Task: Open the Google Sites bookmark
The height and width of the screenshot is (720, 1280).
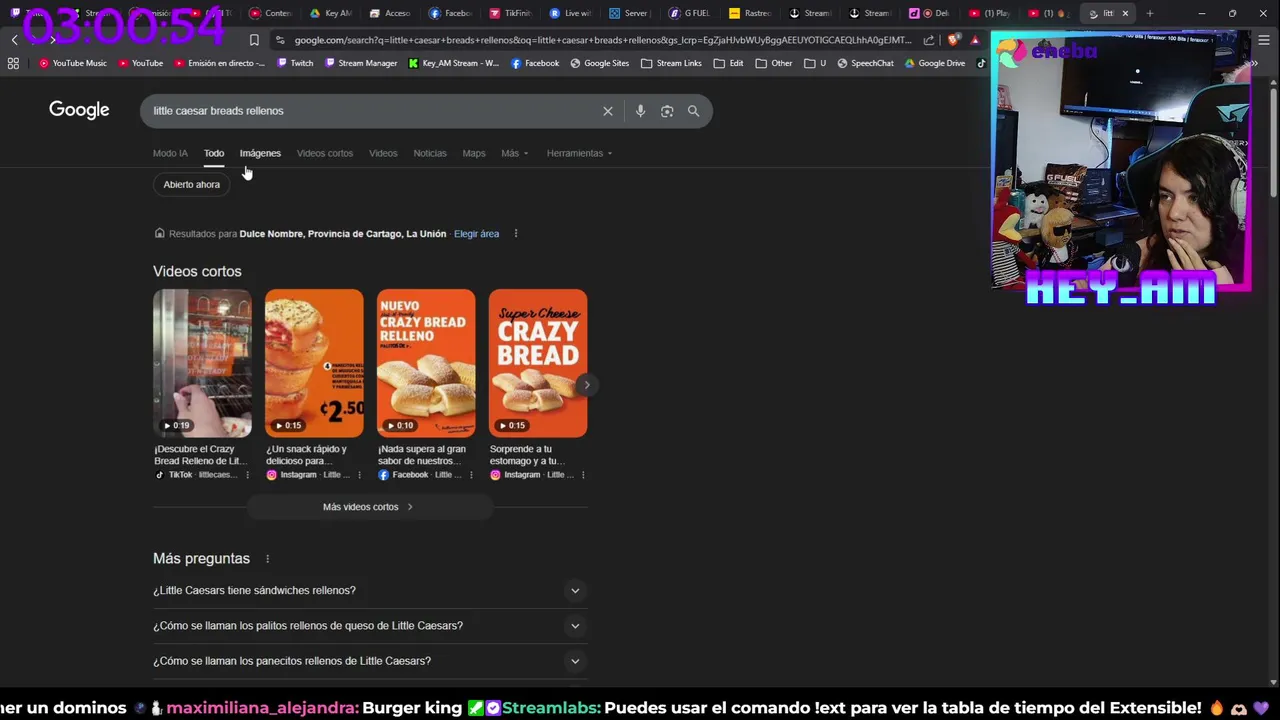Action: click(x=600, y=63)
